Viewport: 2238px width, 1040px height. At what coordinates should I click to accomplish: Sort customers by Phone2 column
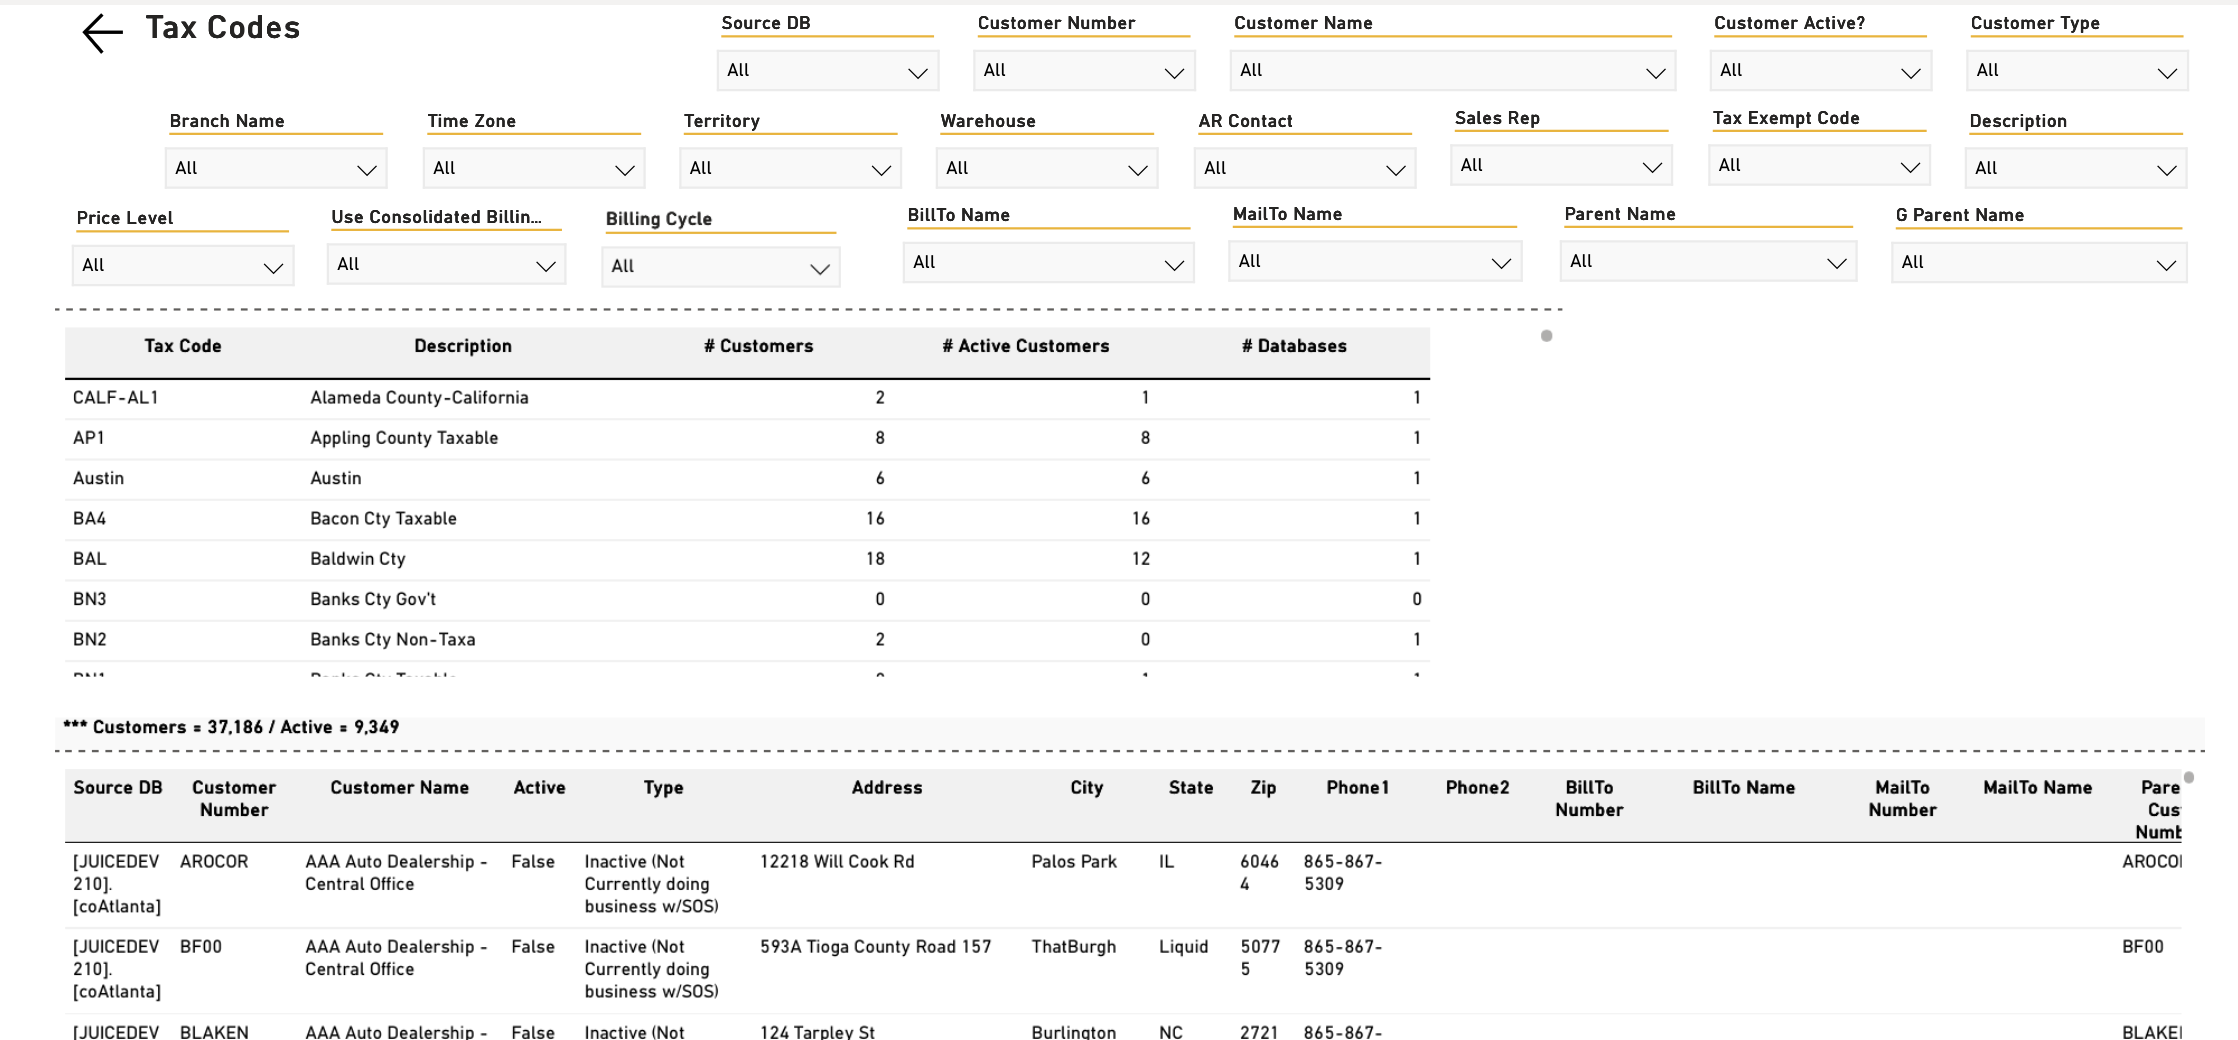coord(1478,788)
